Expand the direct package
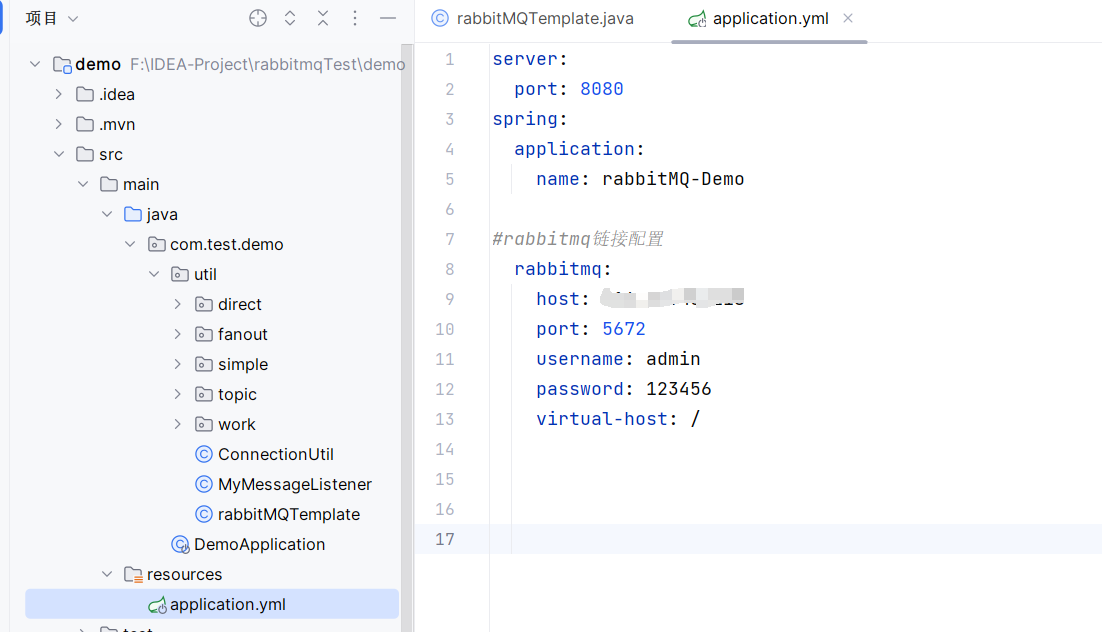This screenshot has height=632, width=1102. click(178, 304)
